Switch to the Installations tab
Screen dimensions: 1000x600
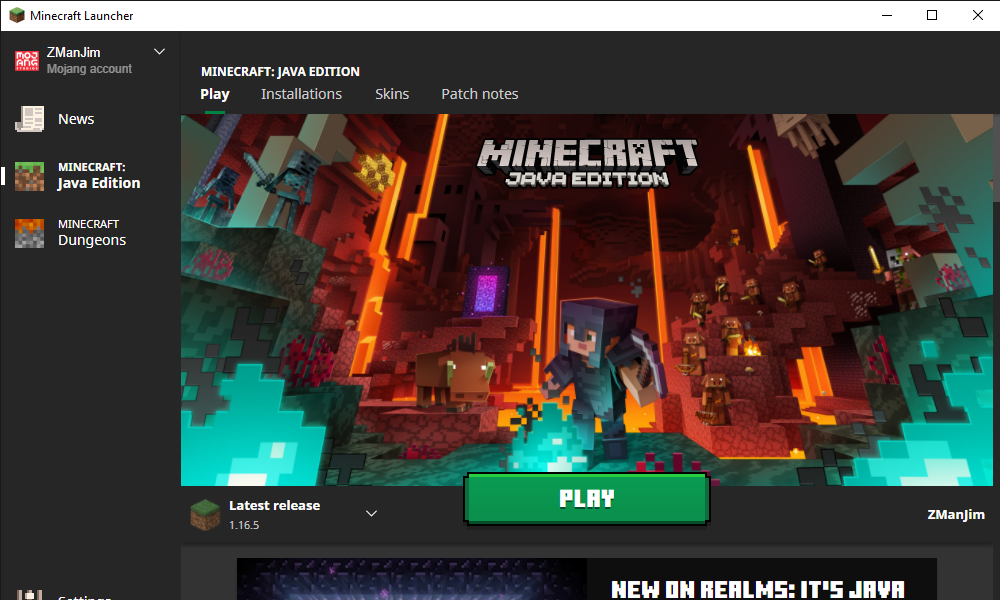[301, 94]
